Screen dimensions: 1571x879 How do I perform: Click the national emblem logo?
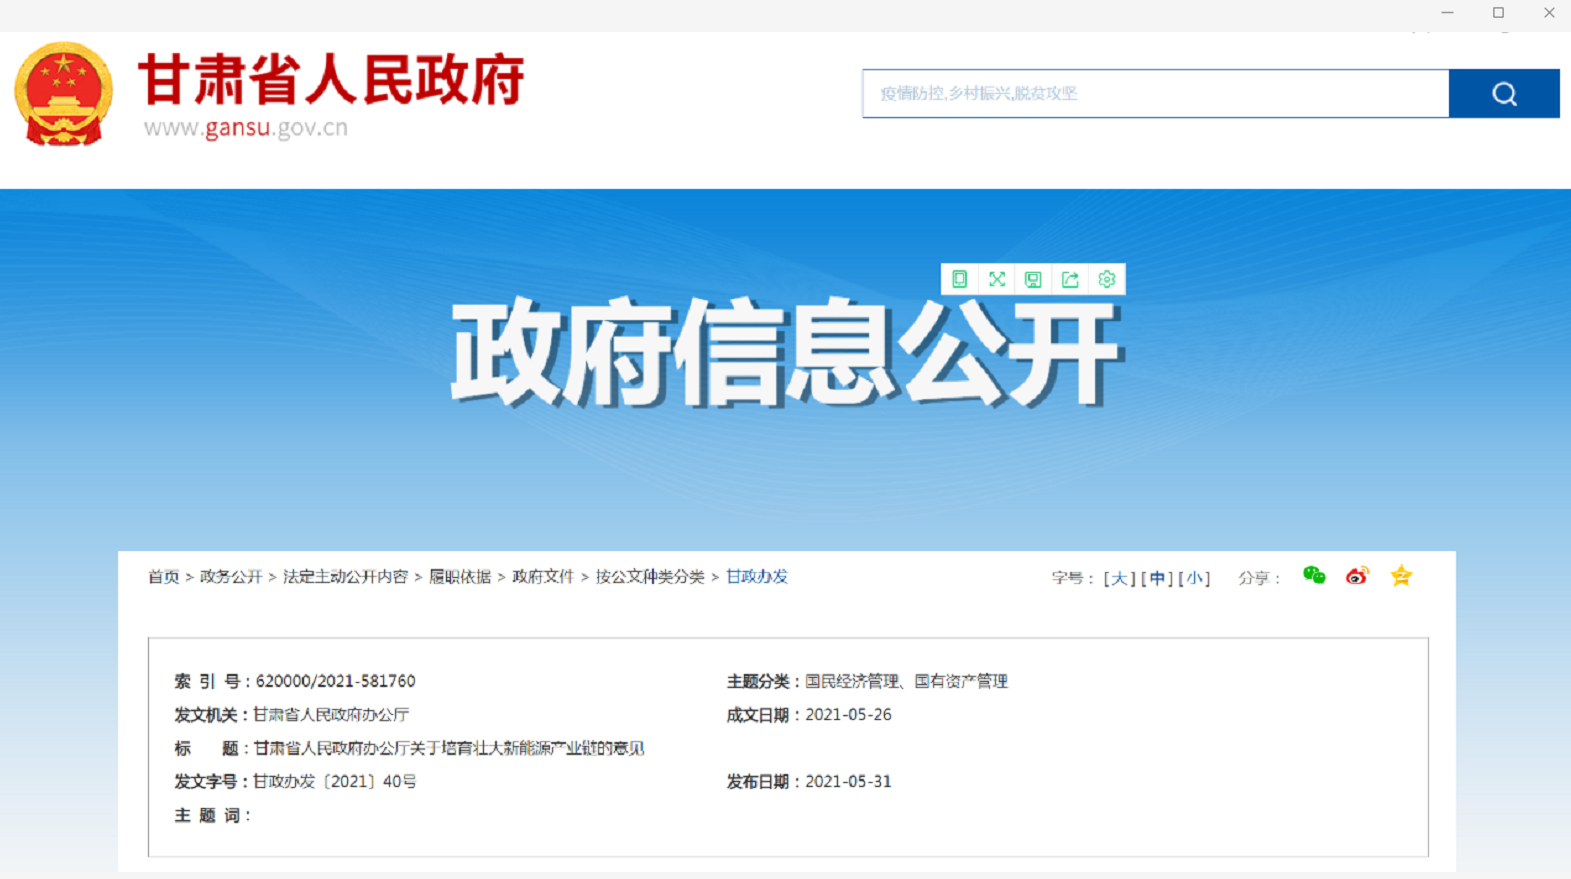63,94
